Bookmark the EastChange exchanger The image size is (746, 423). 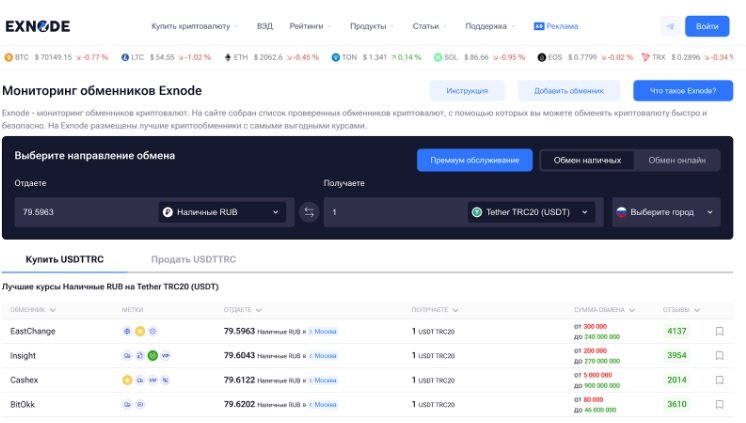(x=719, y=331)
